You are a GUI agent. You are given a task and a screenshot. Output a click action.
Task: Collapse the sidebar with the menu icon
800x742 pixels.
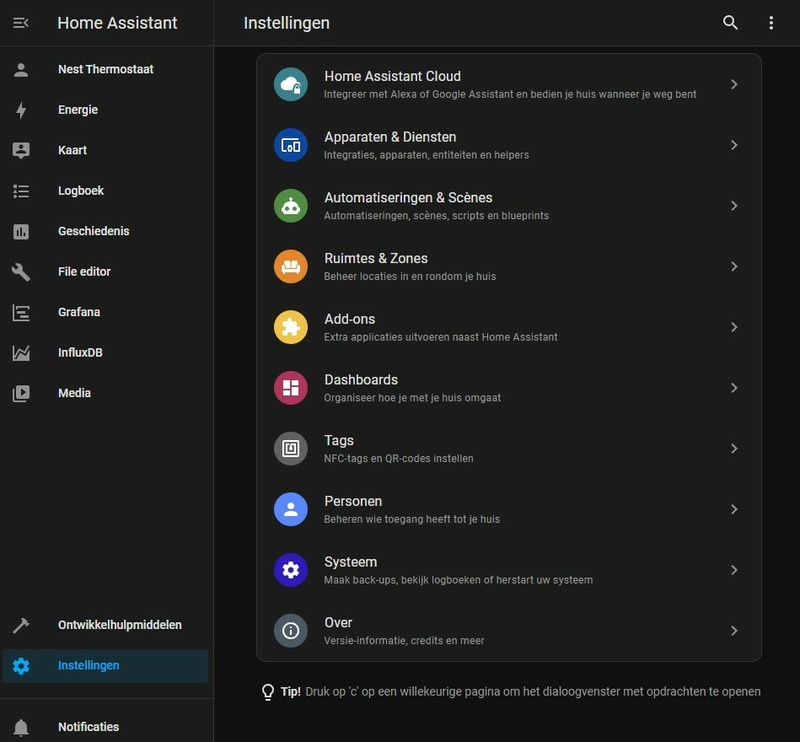pyautogui.click(x=21, y=23)
